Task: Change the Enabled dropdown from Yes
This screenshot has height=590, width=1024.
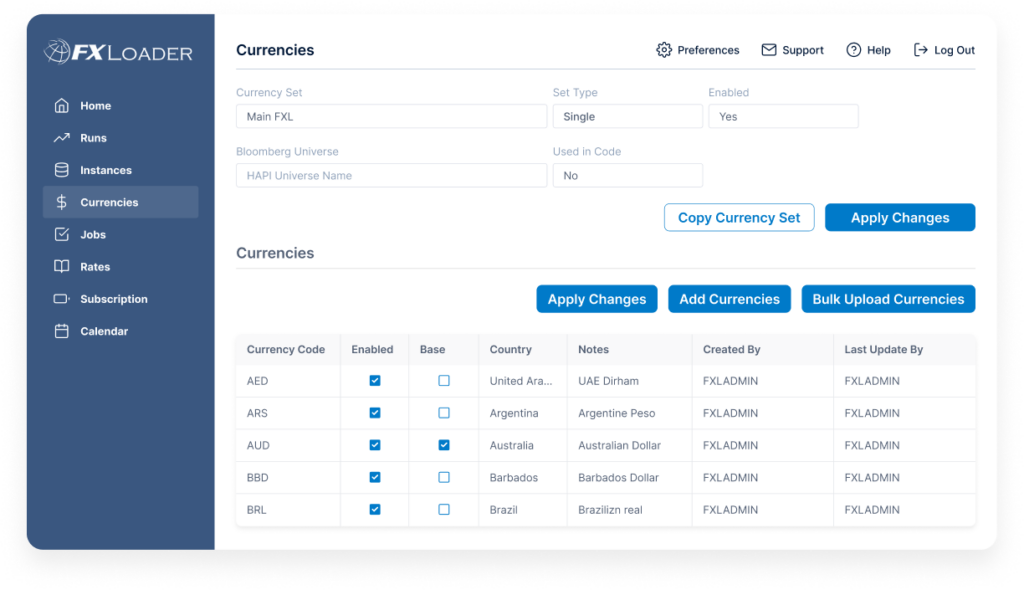Action: pos(783,116)
